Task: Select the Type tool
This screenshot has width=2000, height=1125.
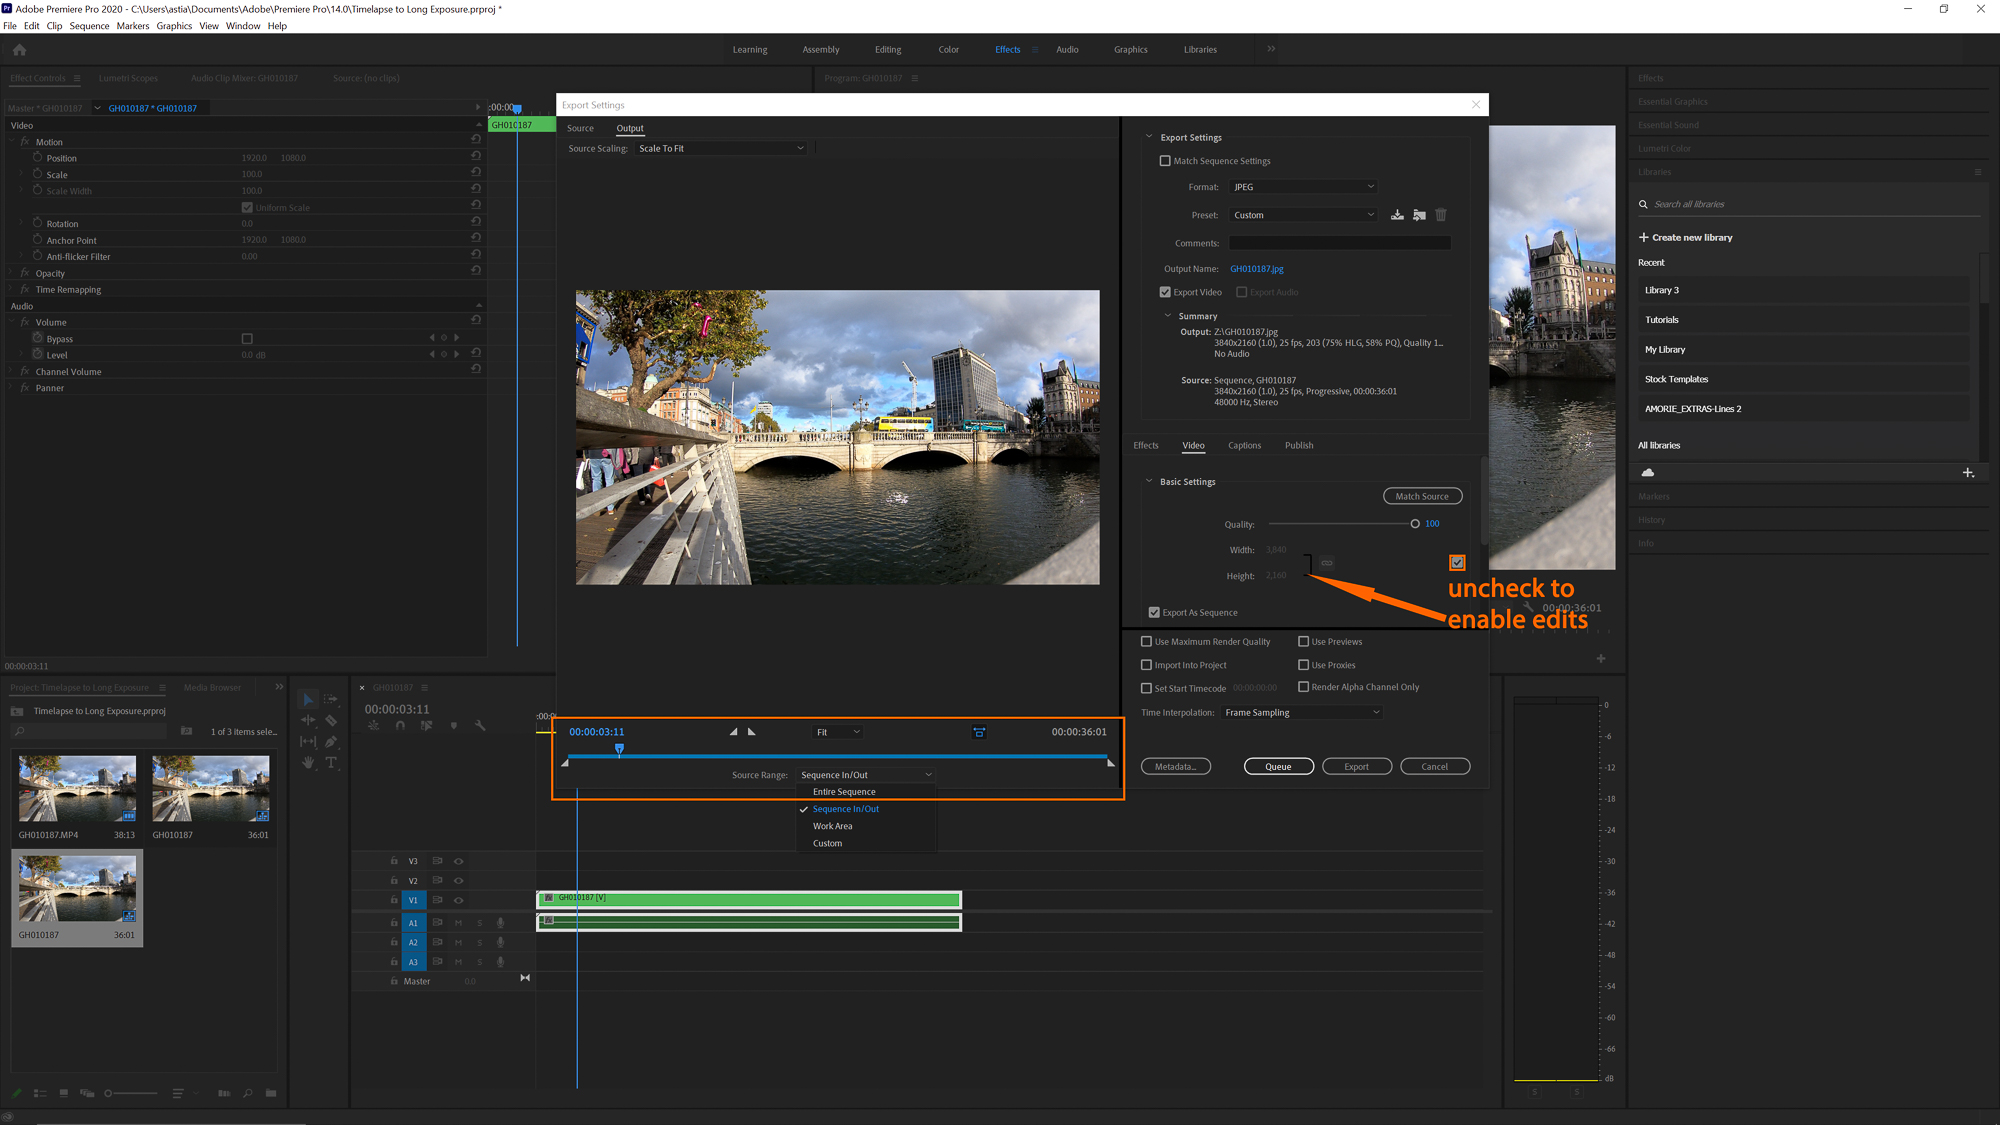Action: [333, 764]
